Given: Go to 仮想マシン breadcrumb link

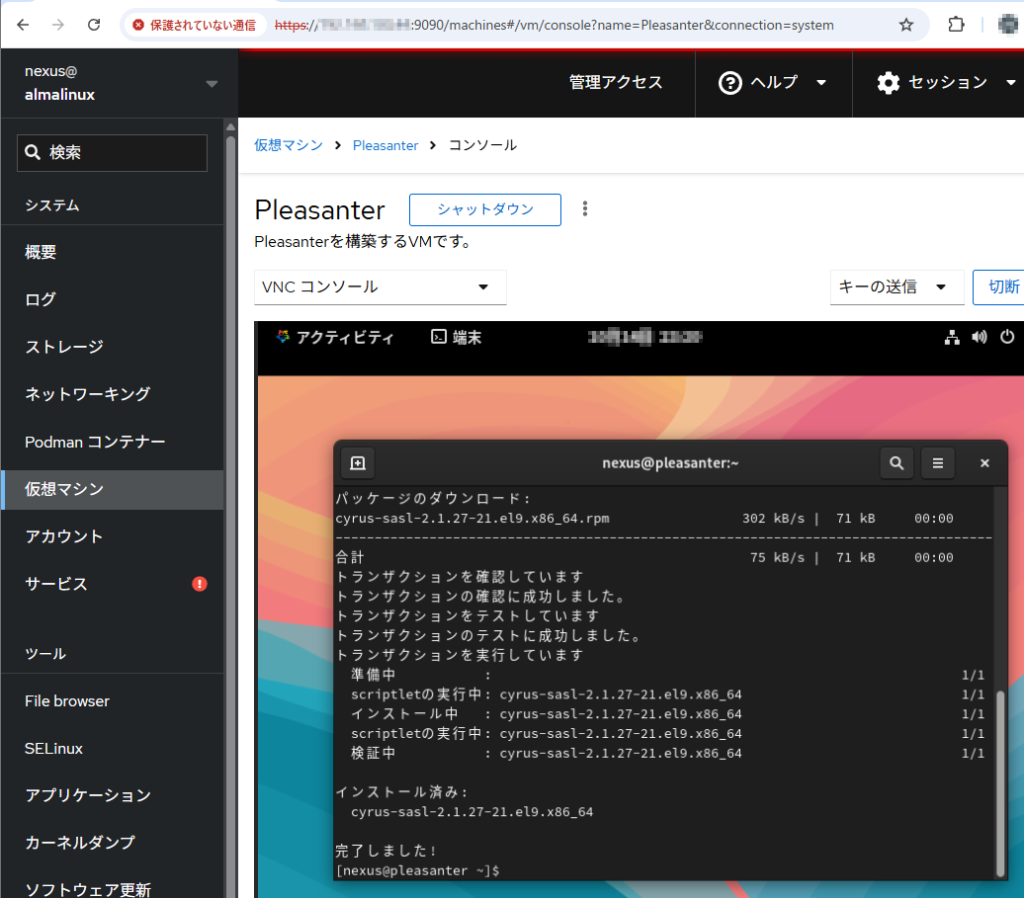Looking at the screenshot, I should [x=288, y=145].
